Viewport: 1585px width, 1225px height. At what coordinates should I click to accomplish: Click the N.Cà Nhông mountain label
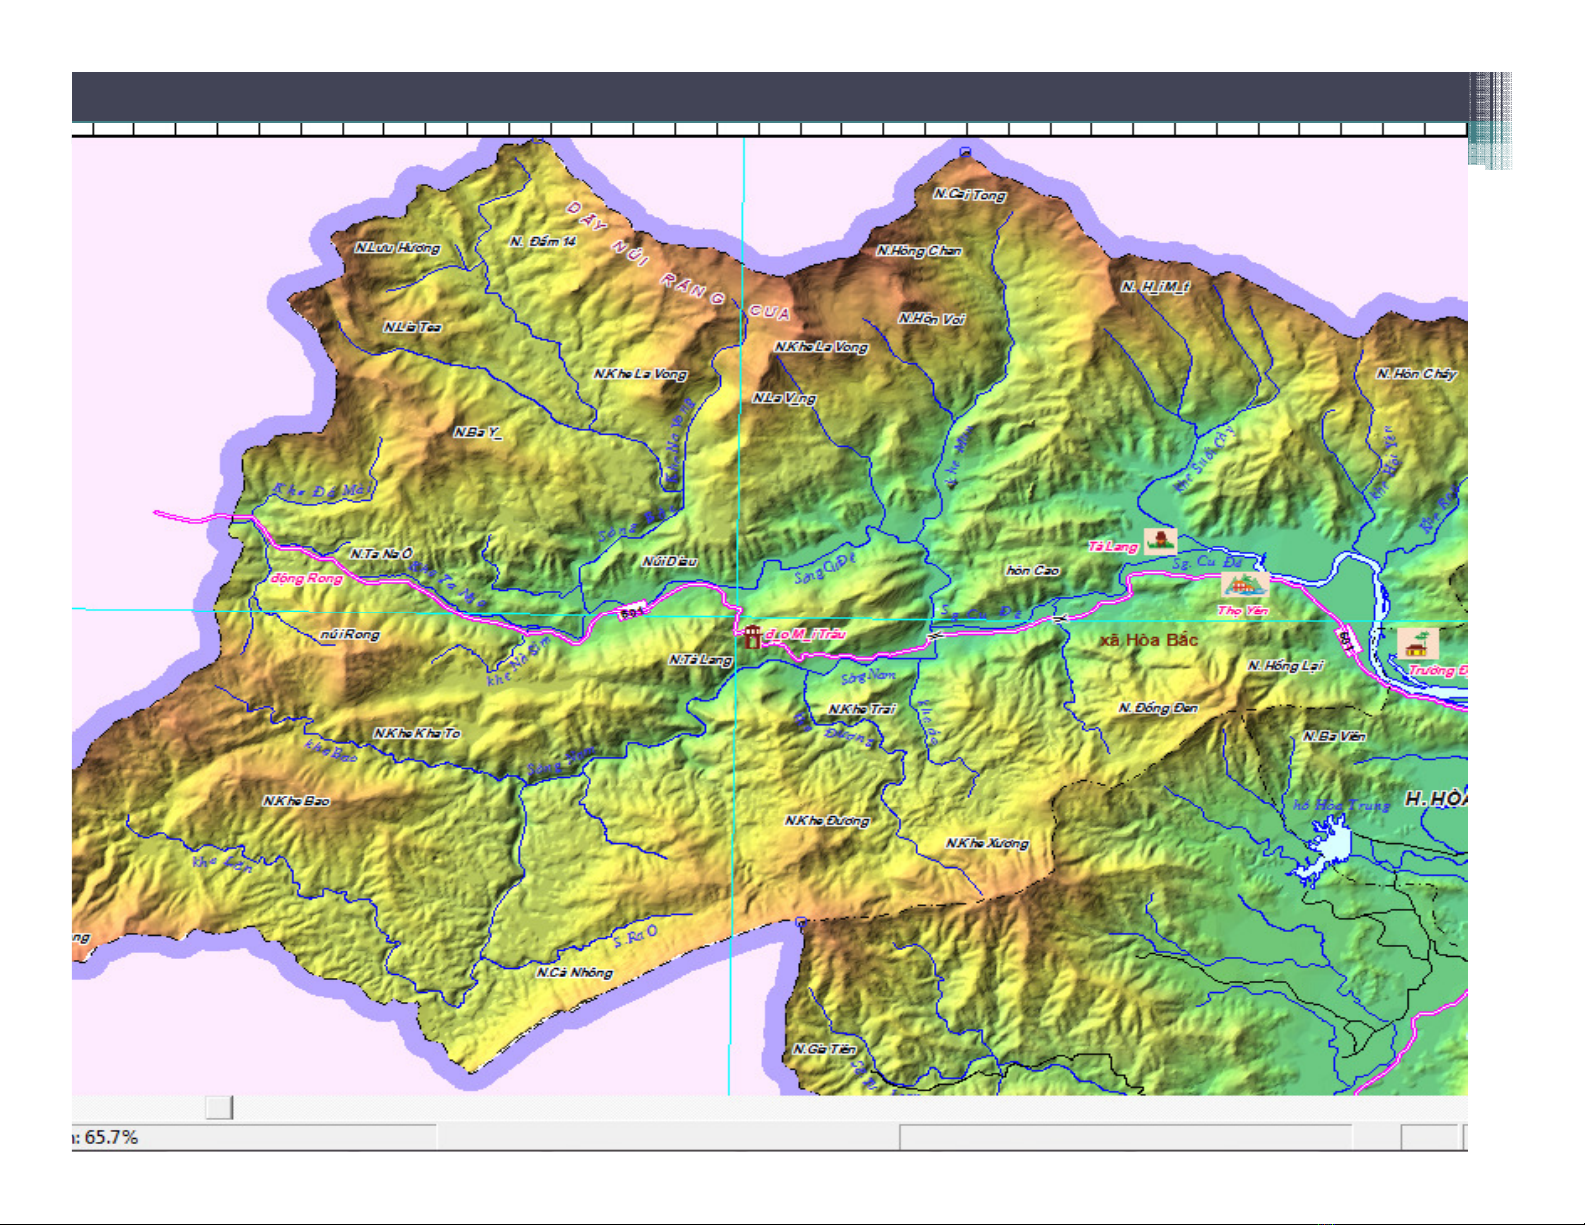coord(574,972)
